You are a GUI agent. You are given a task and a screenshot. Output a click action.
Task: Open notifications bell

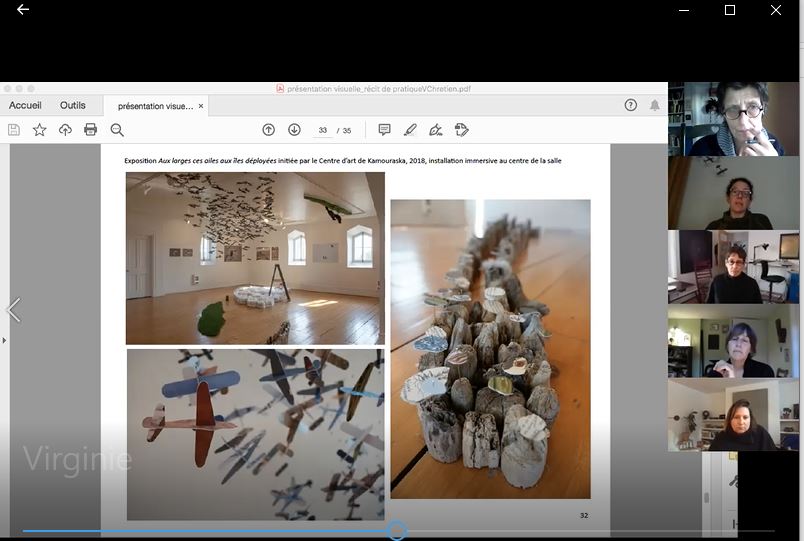655,105
